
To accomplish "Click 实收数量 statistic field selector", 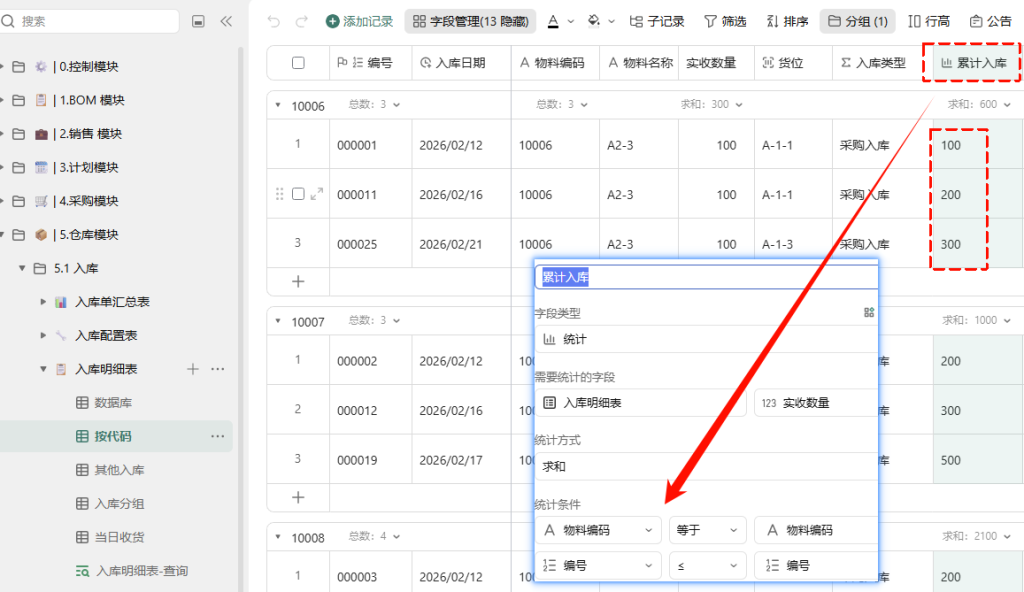I will point(816,403).
